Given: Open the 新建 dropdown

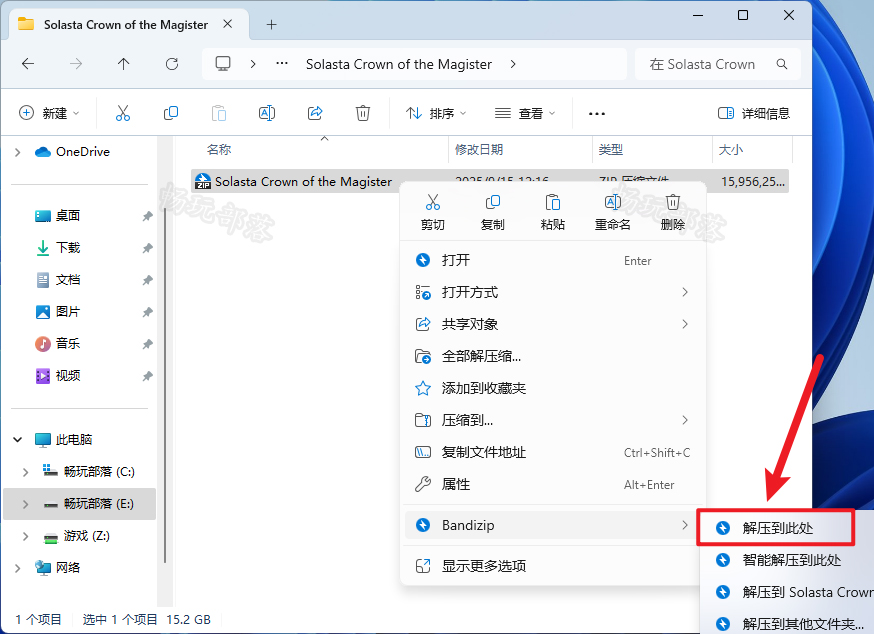Looking at the screenshot, I should pyautogui.click(x=49, y=113).
